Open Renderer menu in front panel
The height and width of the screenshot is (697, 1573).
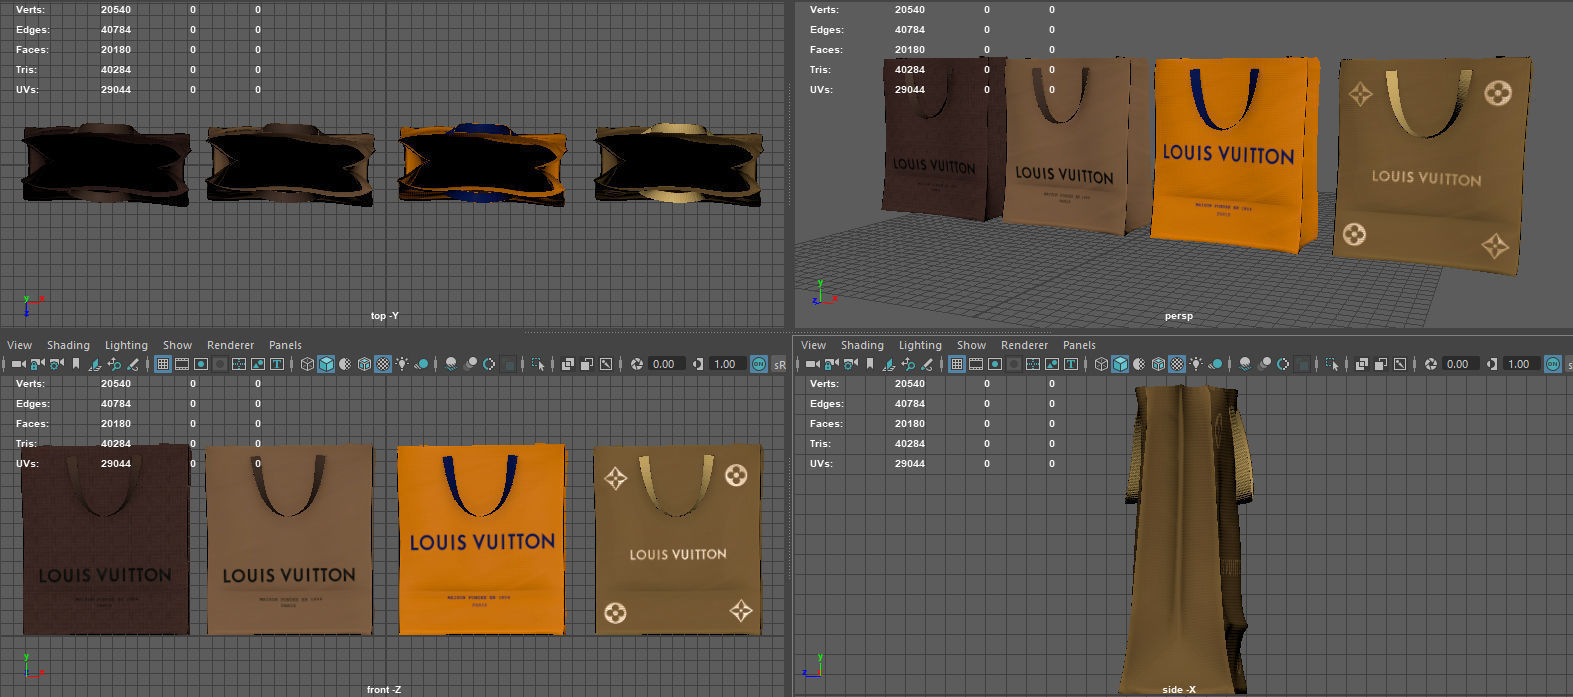[x=230, y=345]
